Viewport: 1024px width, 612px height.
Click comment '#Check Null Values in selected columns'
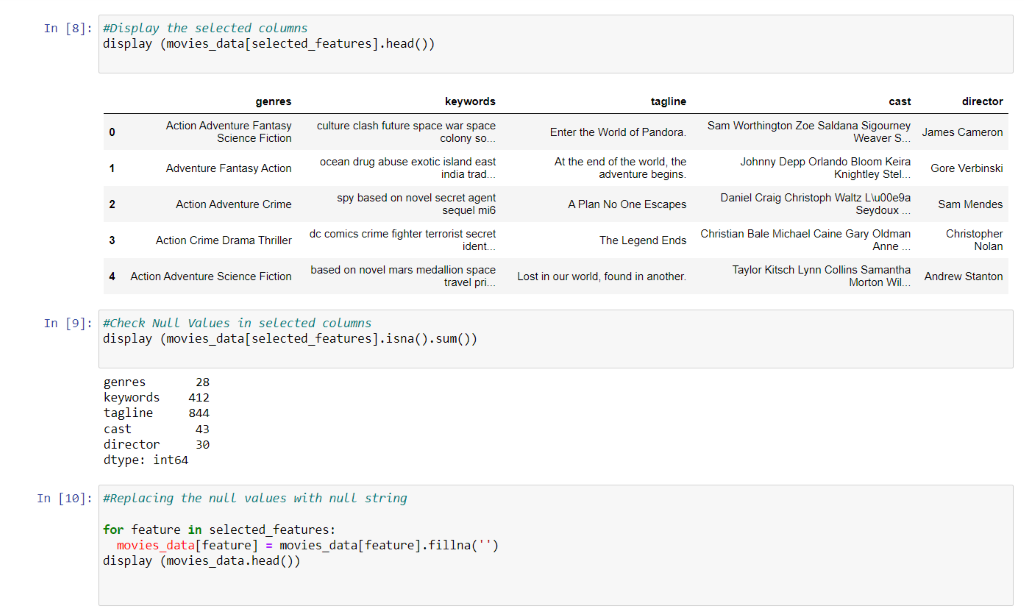[x=237, y=323]
